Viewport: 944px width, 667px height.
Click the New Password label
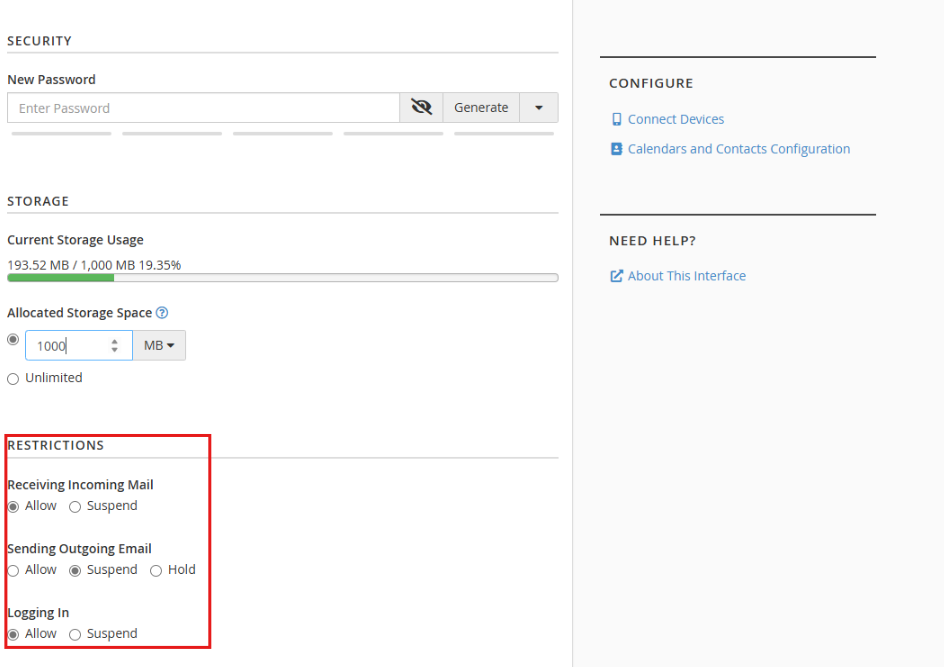click(51, 79)
